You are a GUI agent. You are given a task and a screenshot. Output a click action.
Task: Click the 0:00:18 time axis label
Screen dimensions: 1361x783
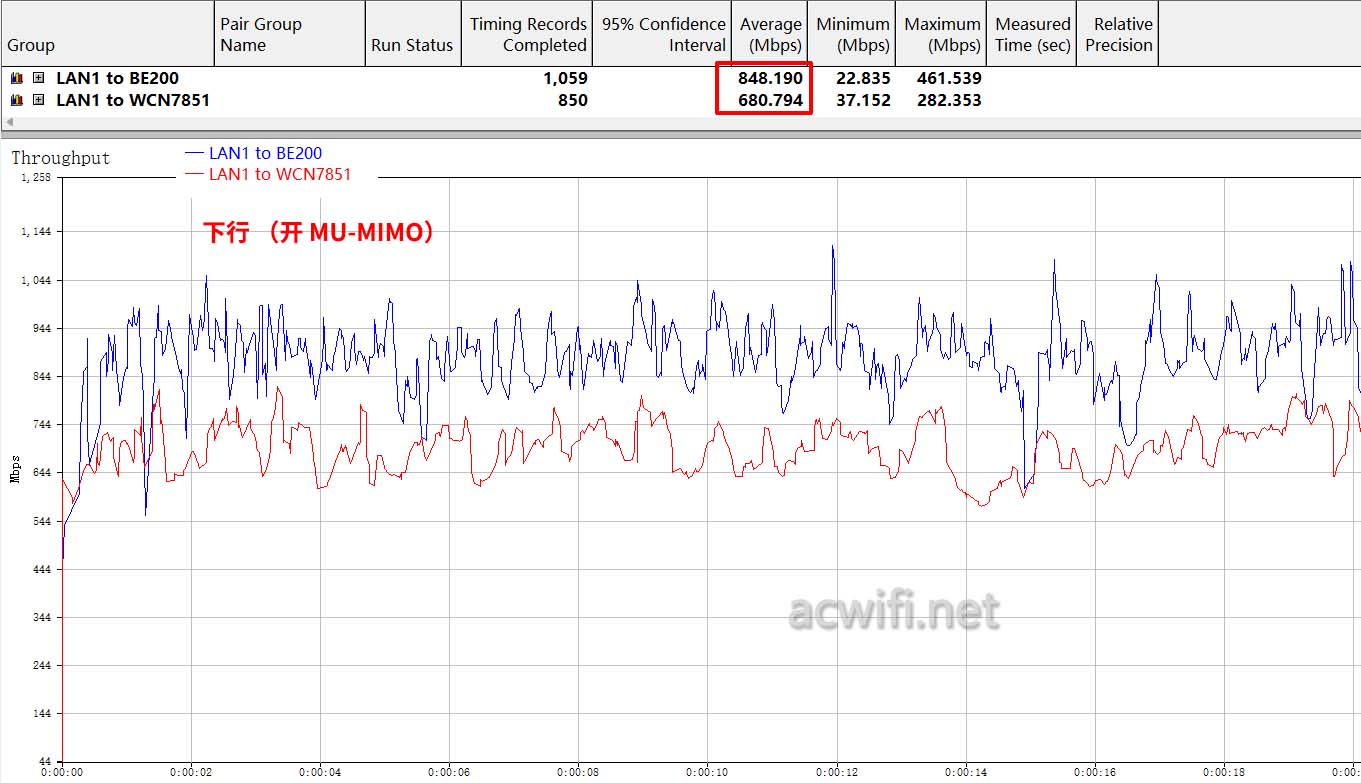click(x=1224, y=773)
